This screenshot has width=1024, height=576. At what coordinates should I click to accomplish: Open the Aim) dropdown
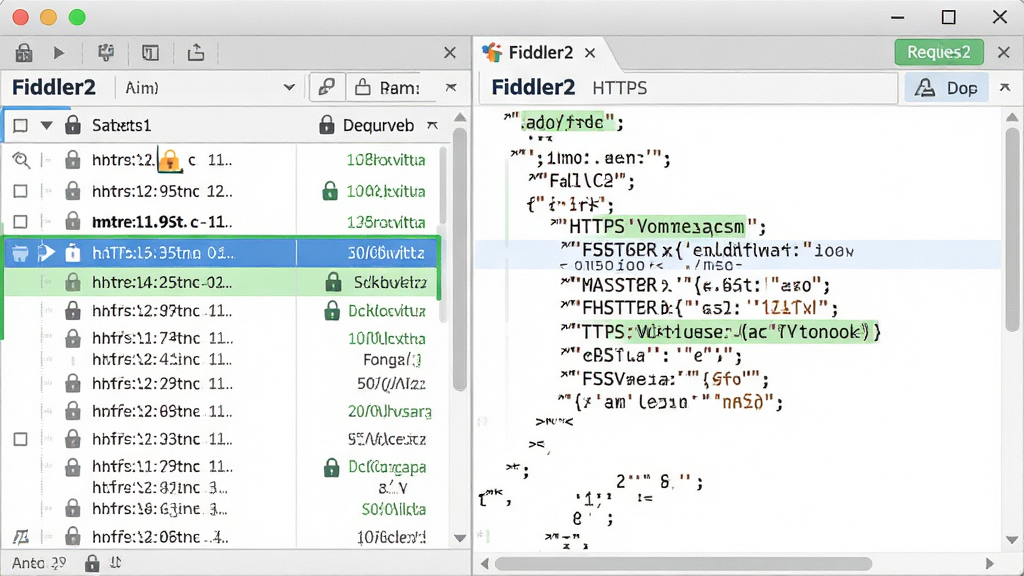click(208, 88)
